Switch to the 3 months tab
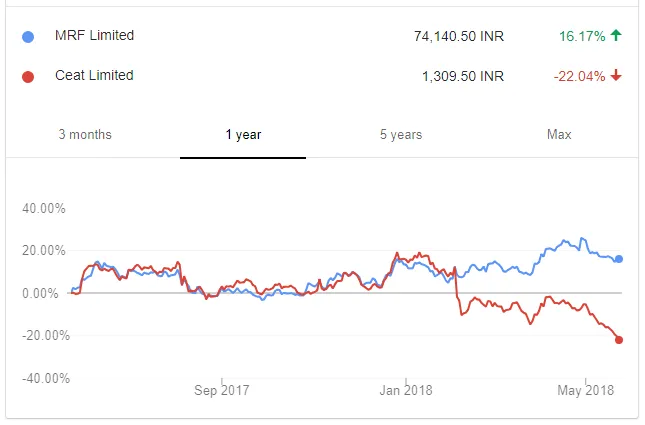645x425 pixels. [85, 134]
